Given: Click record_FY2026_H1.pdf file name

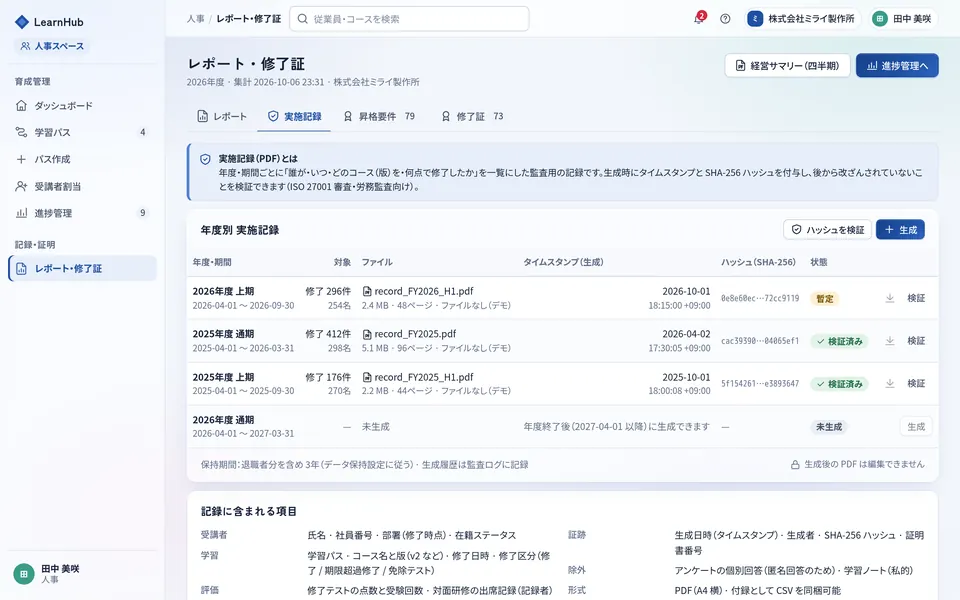Looking at the screenshot, I should click(x=424, y=291).
